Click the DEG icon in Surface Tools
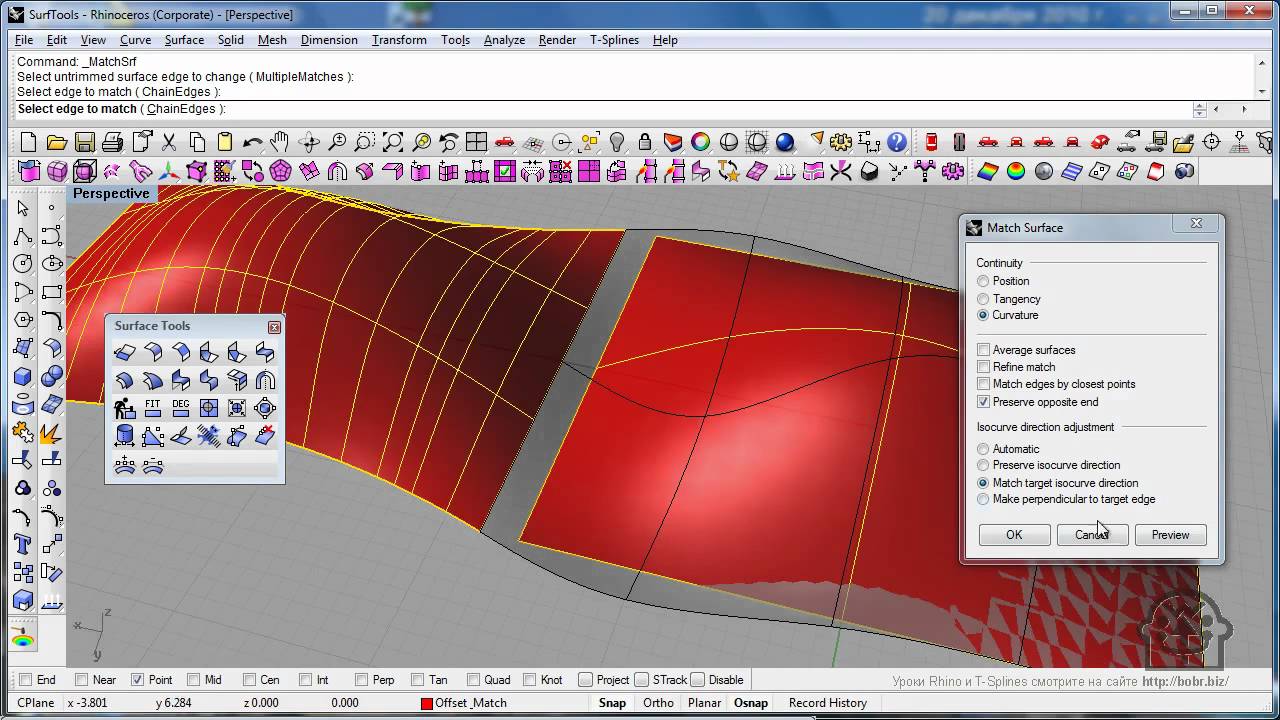 [x=181, y=408]
